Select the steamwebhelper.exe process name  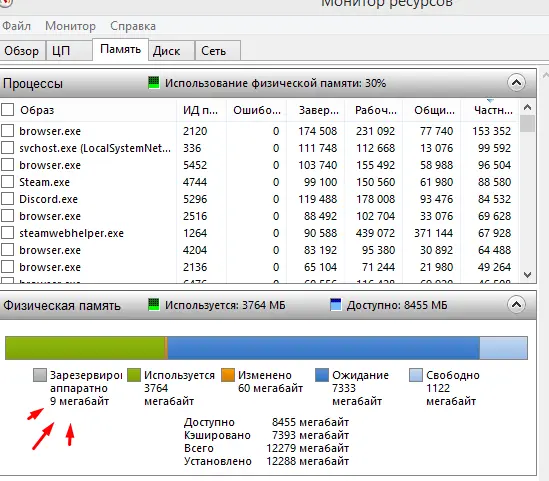click(x=71, y=233)
